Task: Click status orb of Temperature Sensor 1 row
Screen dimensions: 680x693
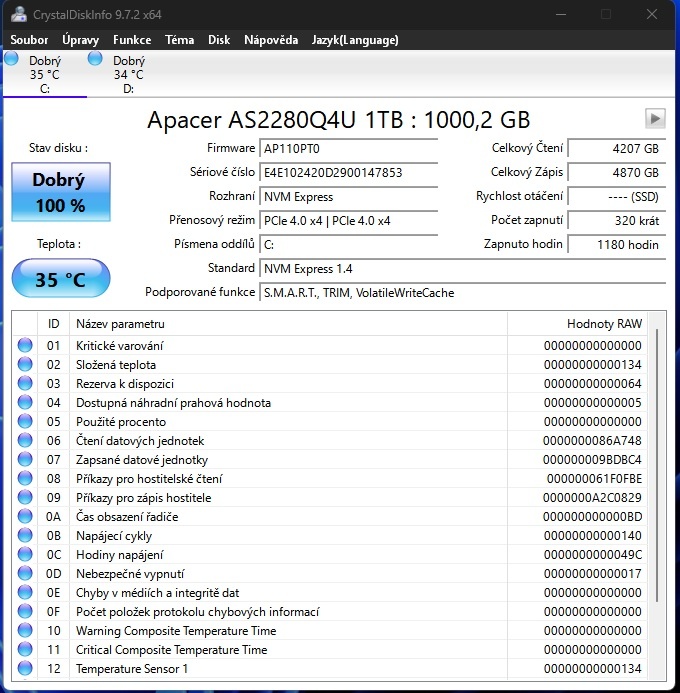Action: 25,668
